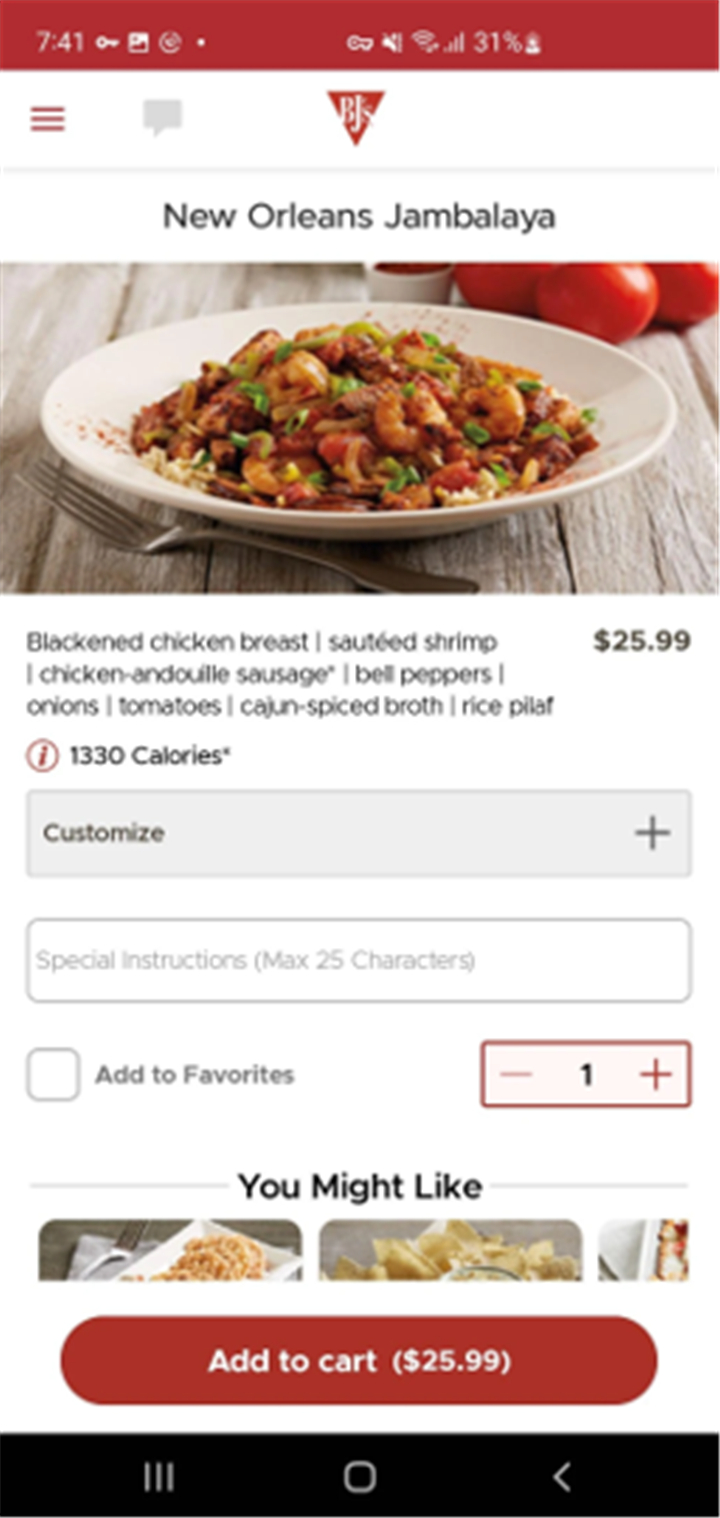Viewport: 720px width, 1518px height.
Task: Add to cart for $25.99
Action: pos(359,1361)
